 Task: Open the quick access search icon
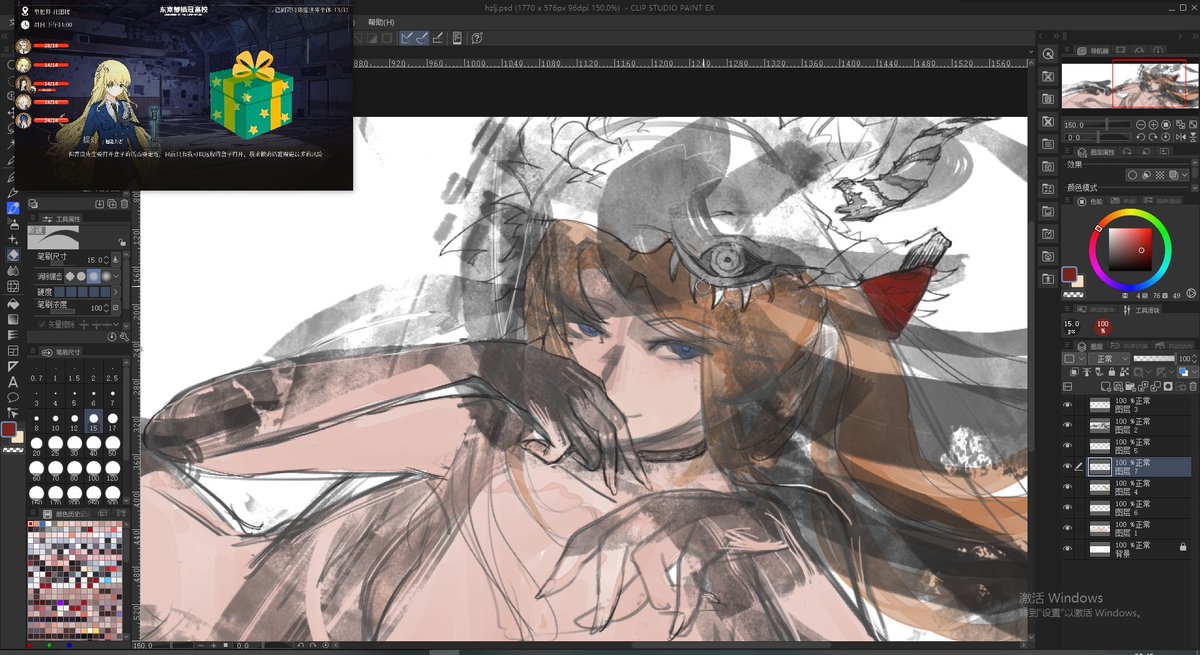coord(1049,54)
